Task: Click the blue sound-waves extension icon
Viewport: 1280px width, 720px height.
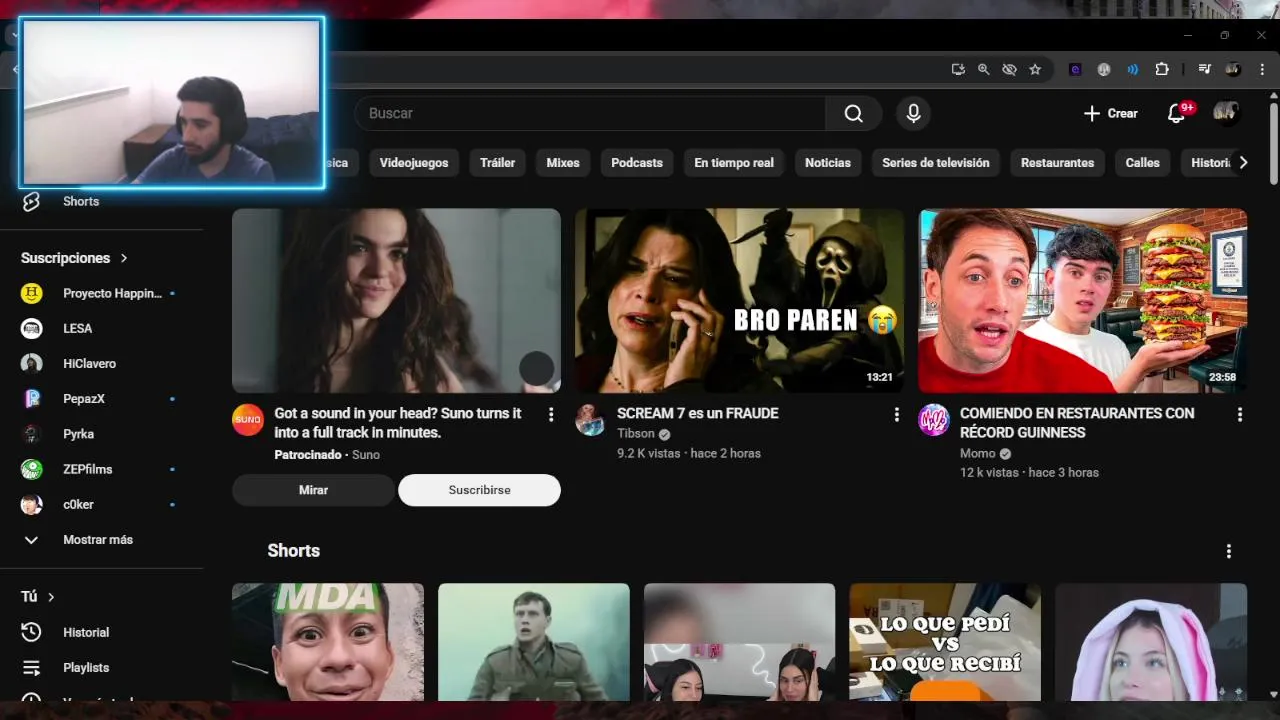Action: click(1133, 69)
